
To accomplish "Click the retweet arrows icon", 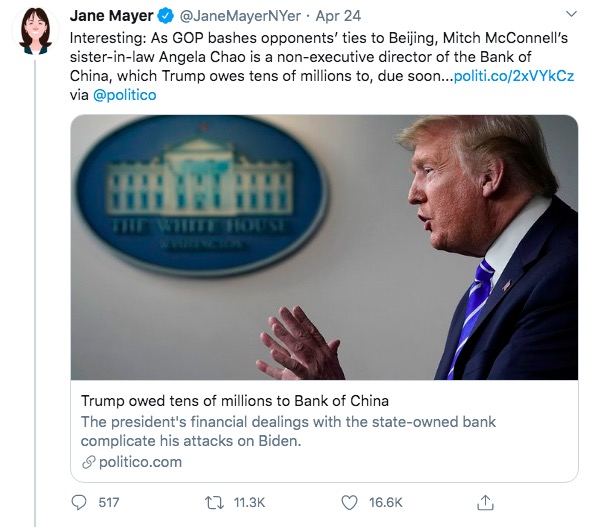I will [x=214, y=503].
